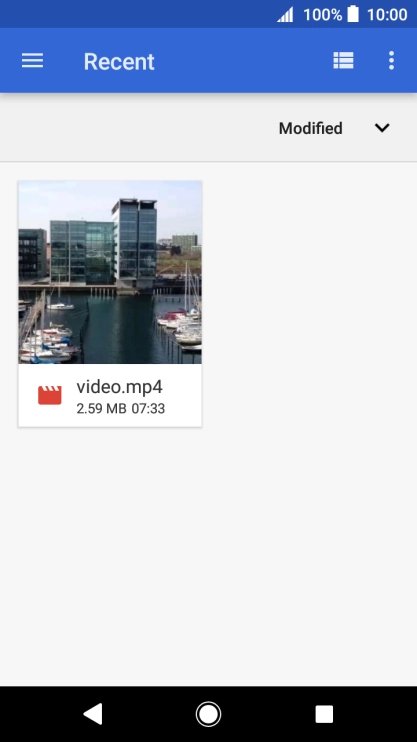Open the hamburger navigation menu
This screenshot has width=417, height=742.
click(32, 61)
